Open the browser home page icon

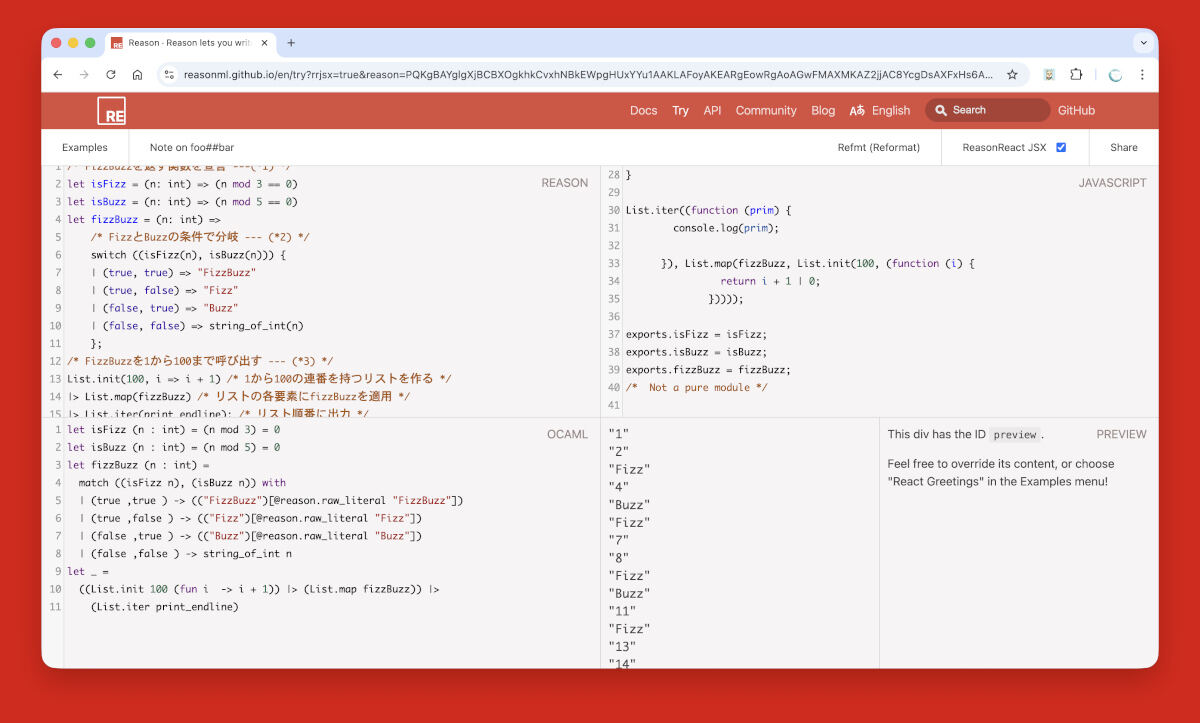click(138, 75)
